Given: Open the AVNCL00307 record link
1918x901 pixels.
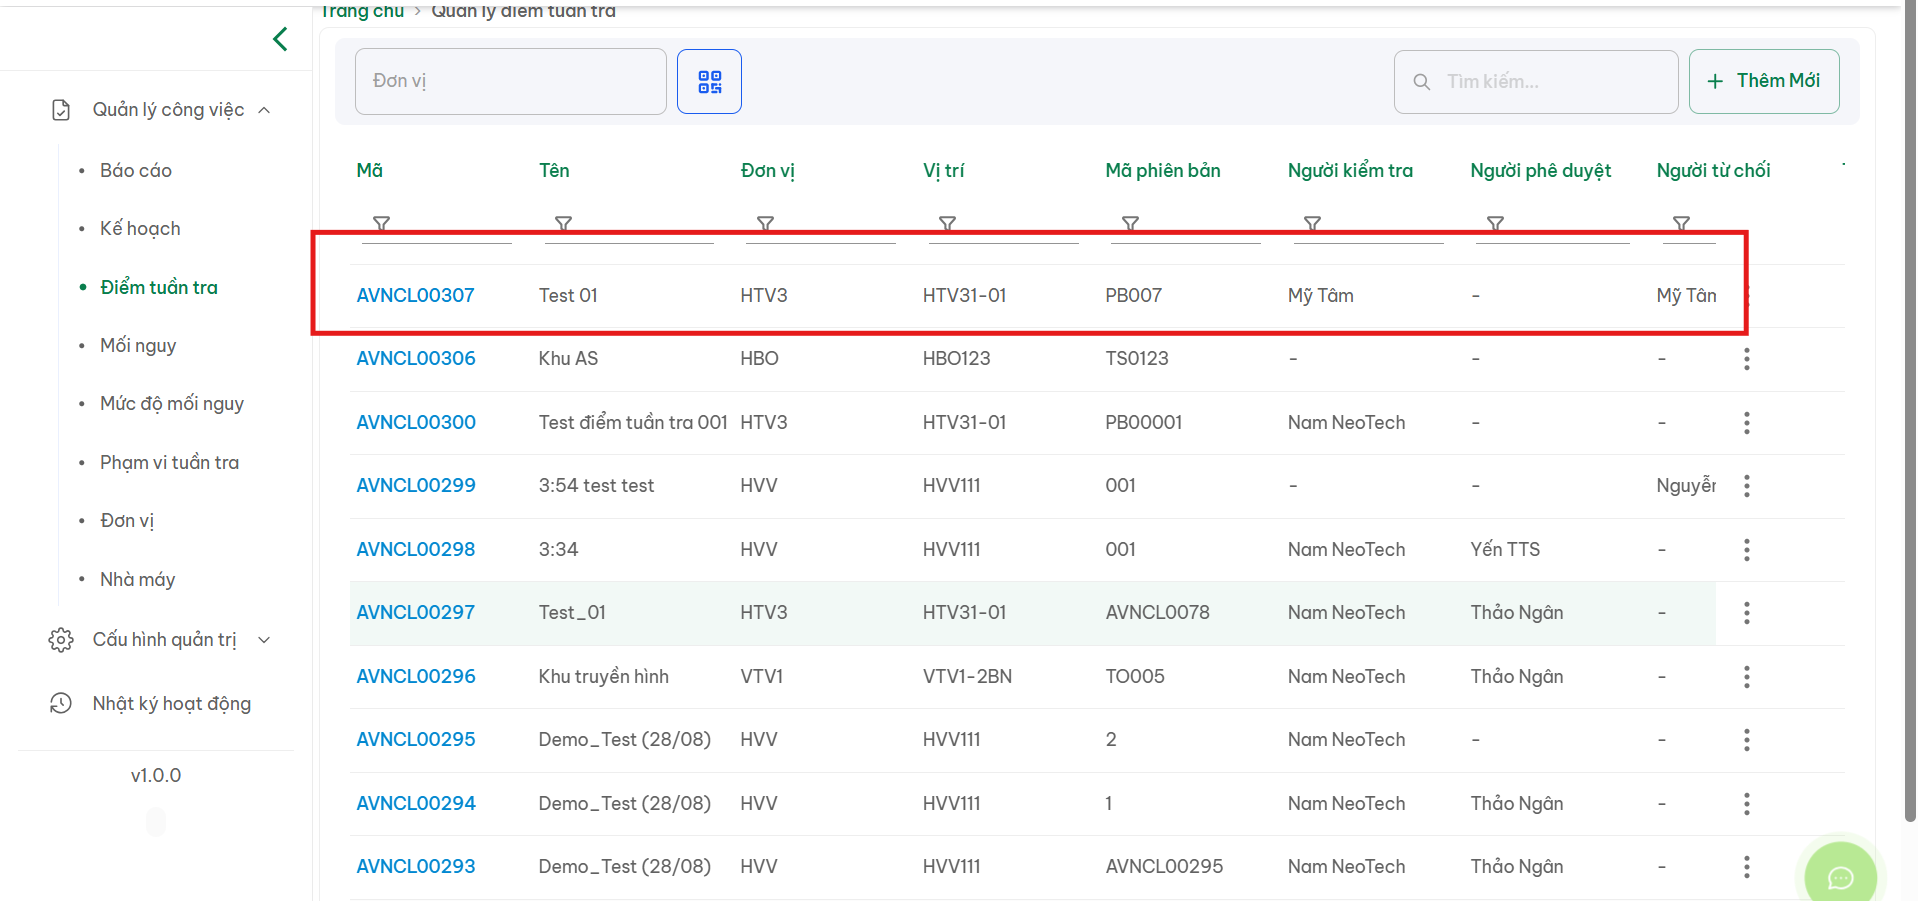Looking at the screenshot, I should (x=415, y=296).
